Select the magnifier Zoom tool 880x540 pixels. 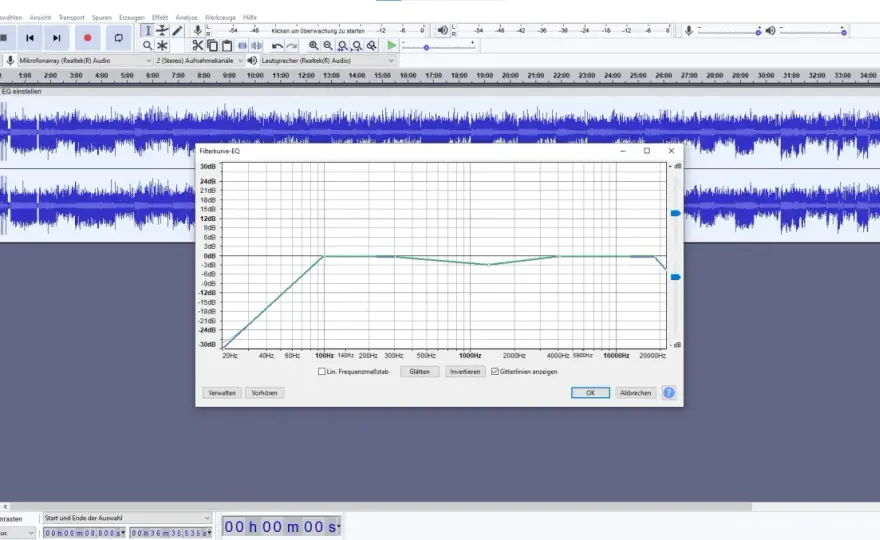click(147, 45)
